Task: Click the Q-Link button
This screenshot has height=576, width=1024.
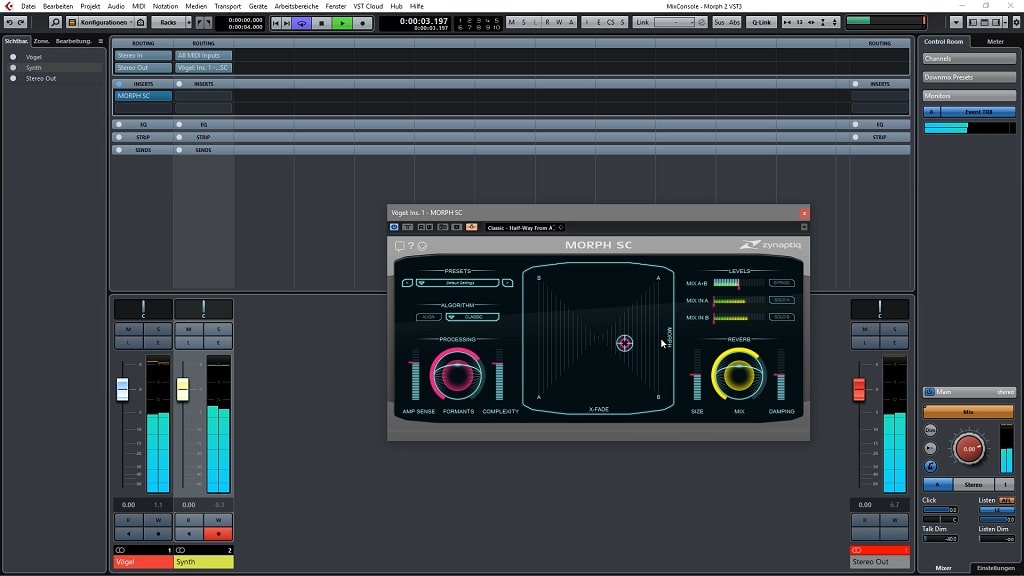Action: [x=761, y=22]
